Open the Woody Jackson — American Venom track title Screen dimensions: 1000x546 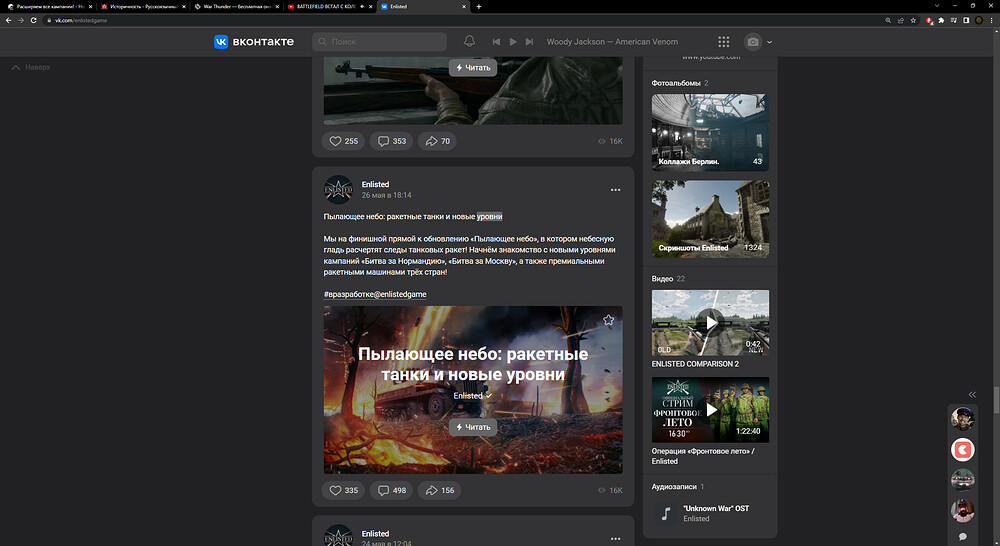612,41
